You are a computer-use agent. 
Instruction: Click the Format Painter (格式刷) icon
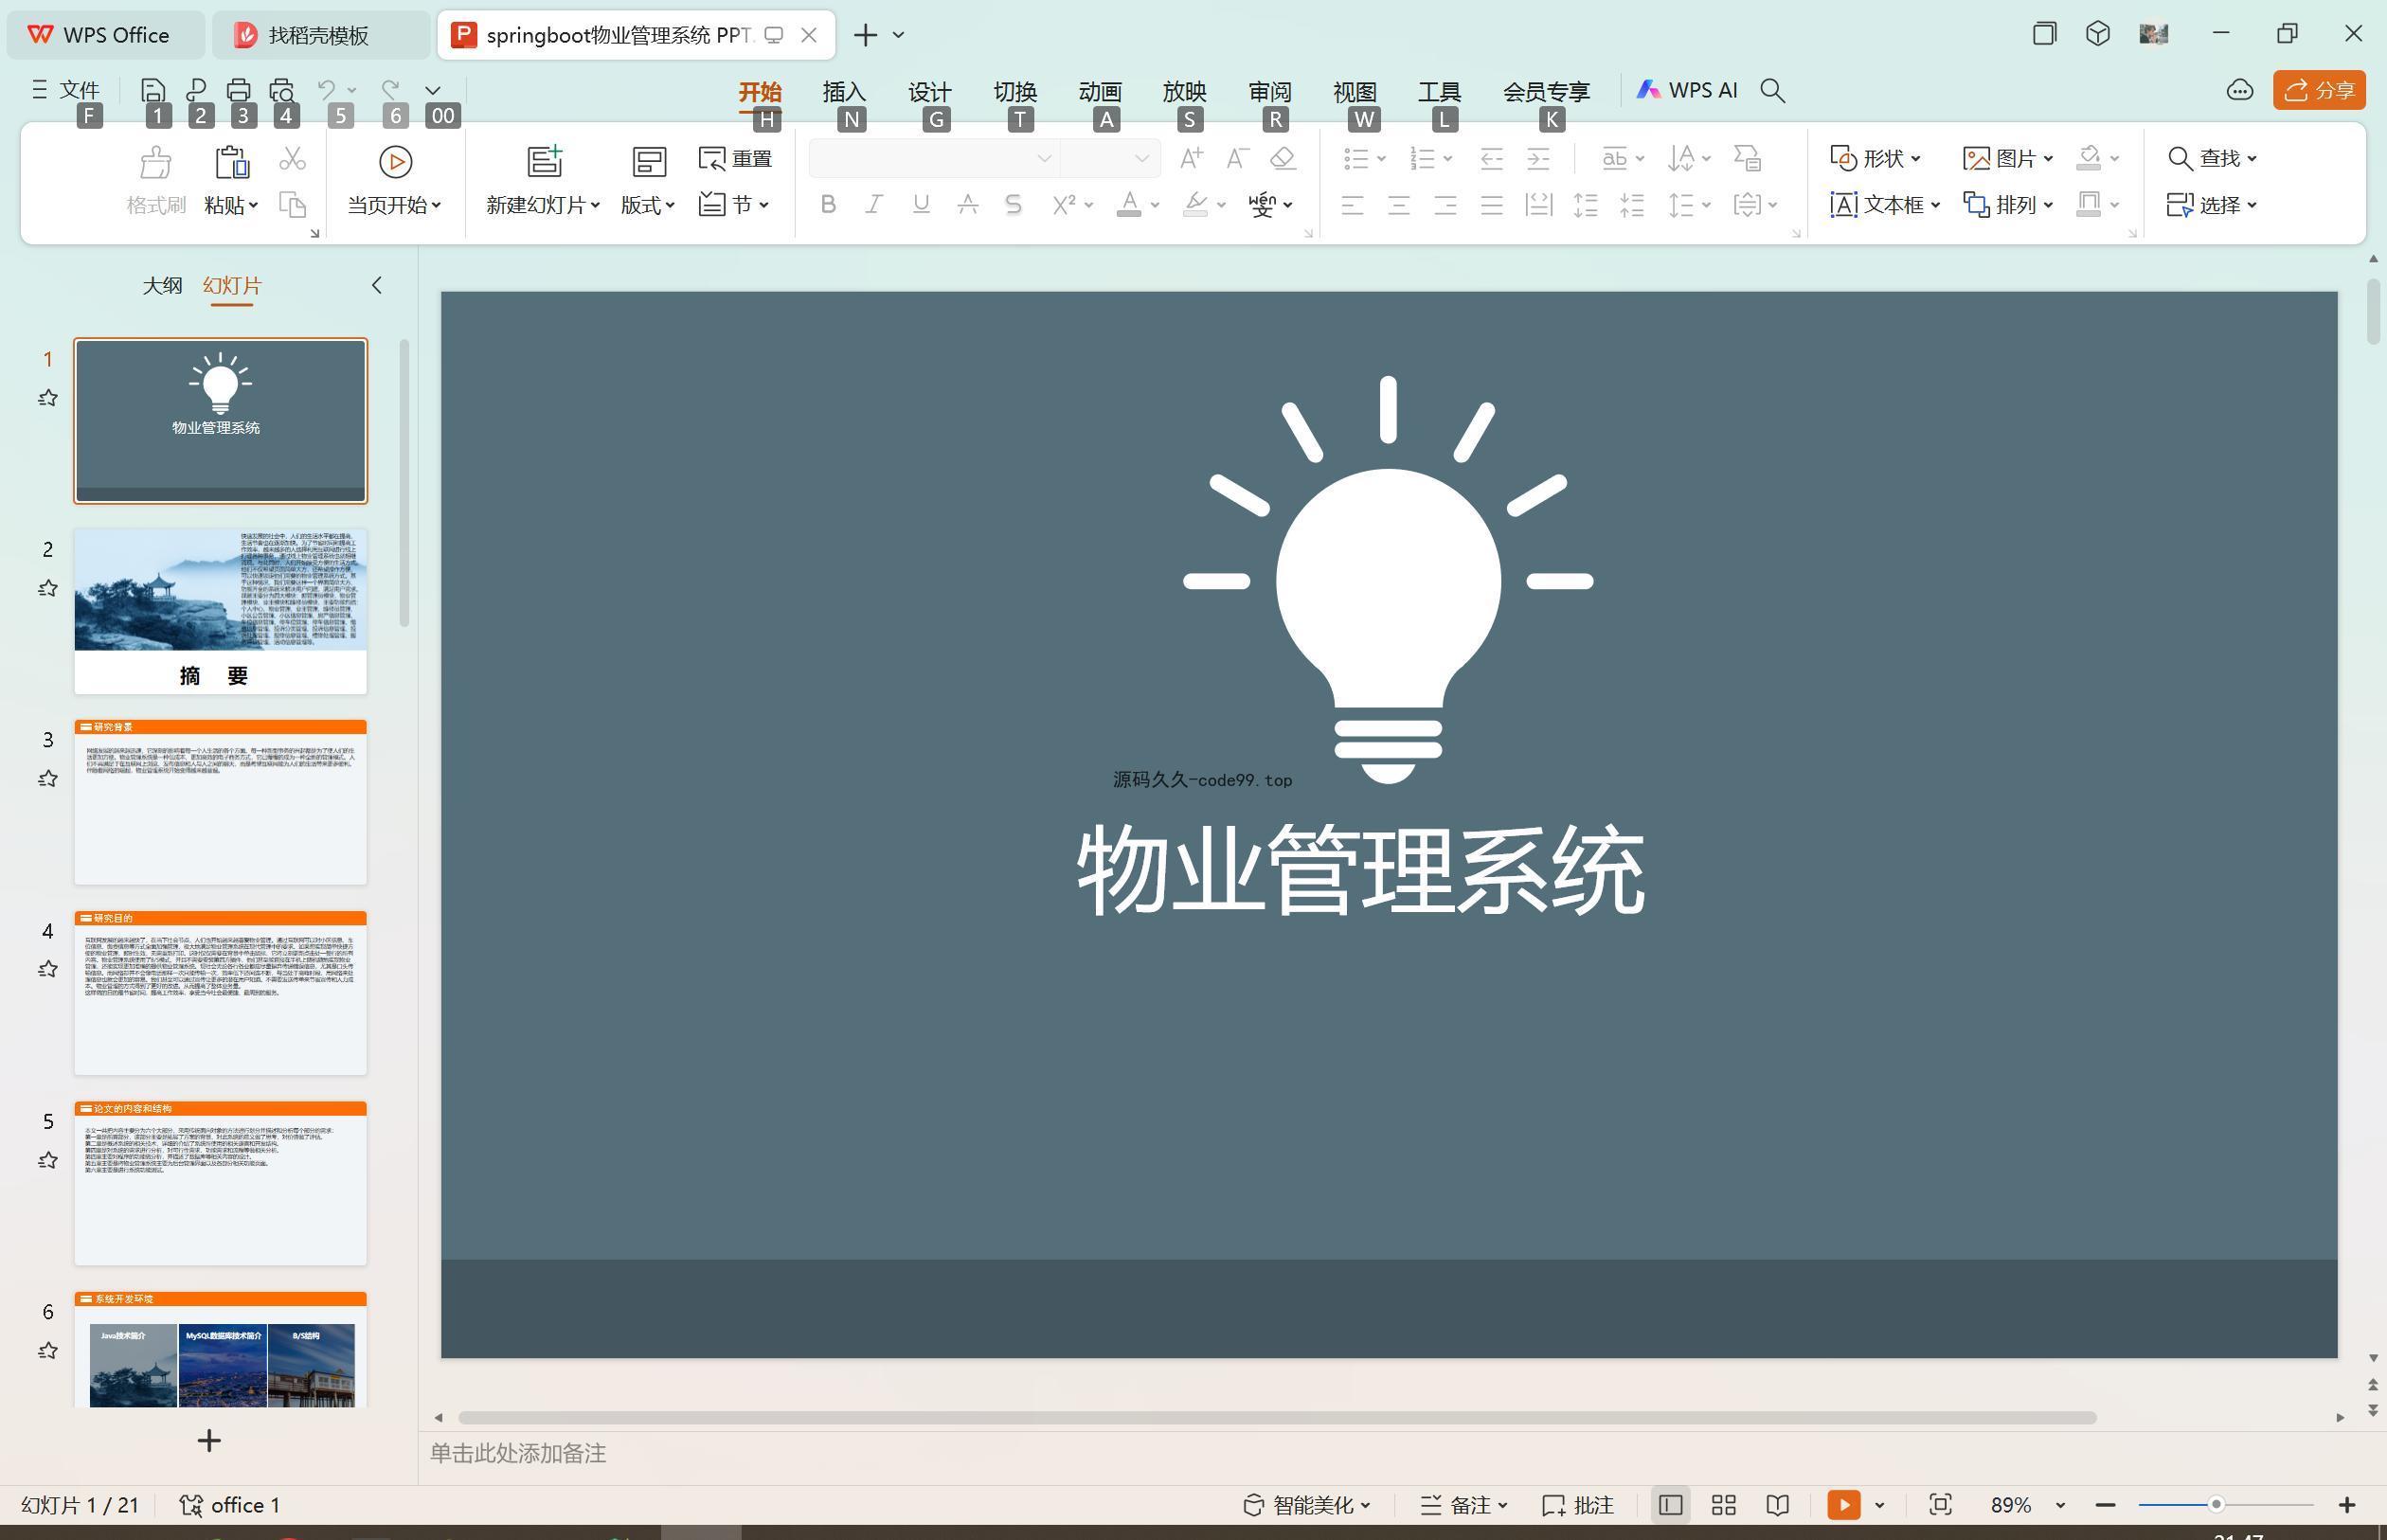[156, 161]
